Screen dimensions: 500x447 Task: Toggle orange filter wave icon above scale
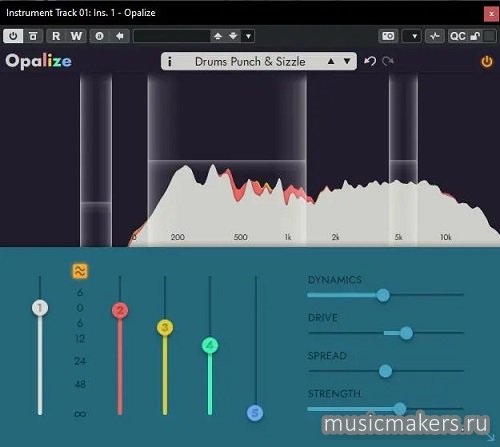click(x=80, y=271)
